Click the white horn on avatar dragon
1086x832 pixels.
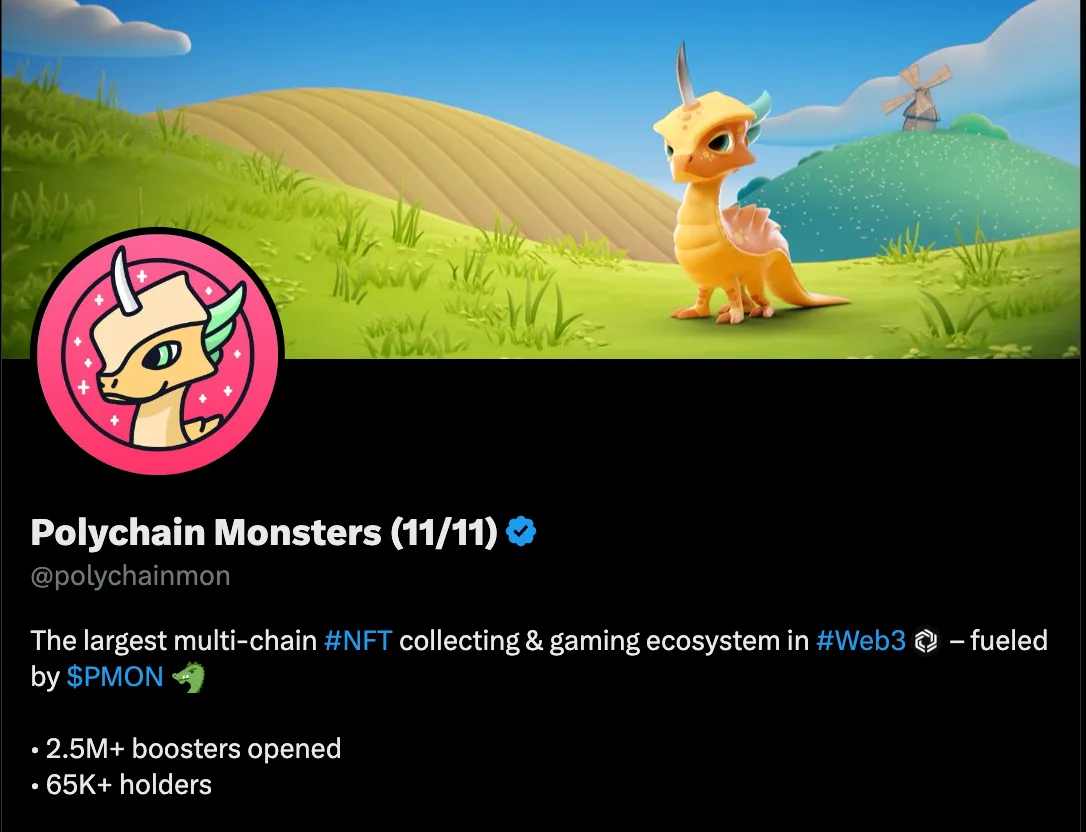point(125,283)
